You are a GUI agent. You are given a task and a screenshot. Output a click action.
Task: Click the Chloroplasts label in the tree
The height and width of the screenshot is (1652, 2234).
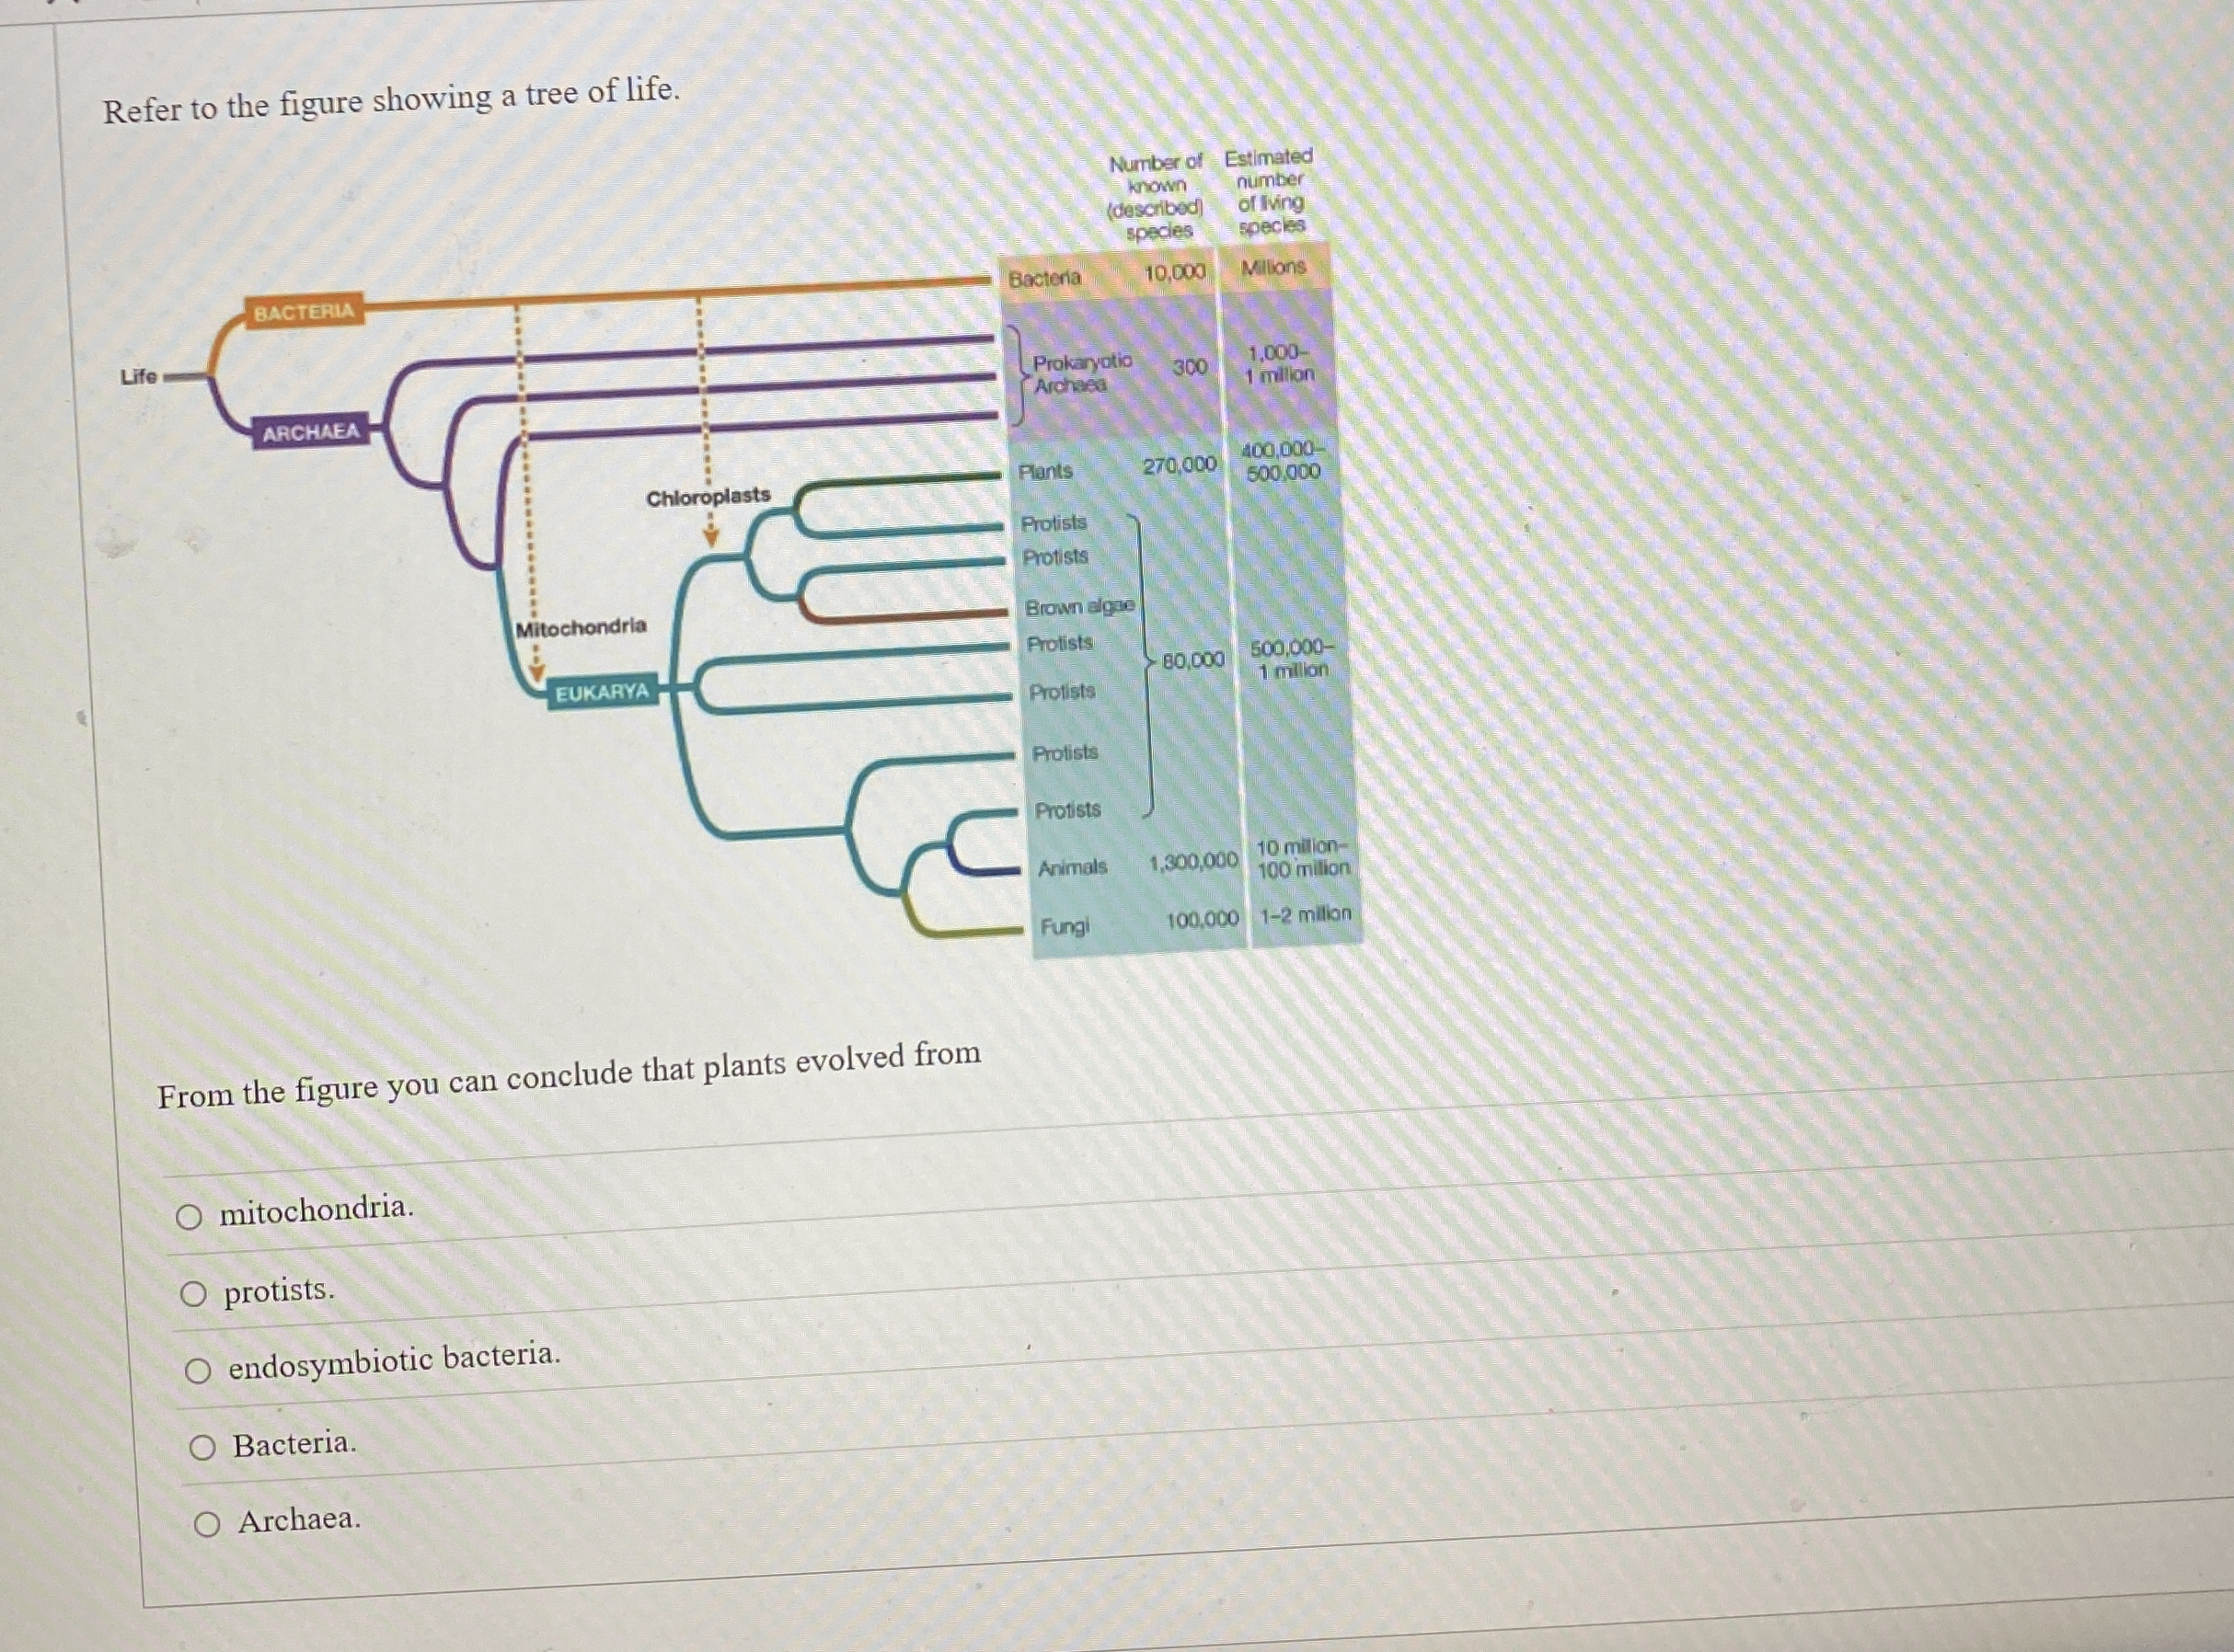coord(708,497)
